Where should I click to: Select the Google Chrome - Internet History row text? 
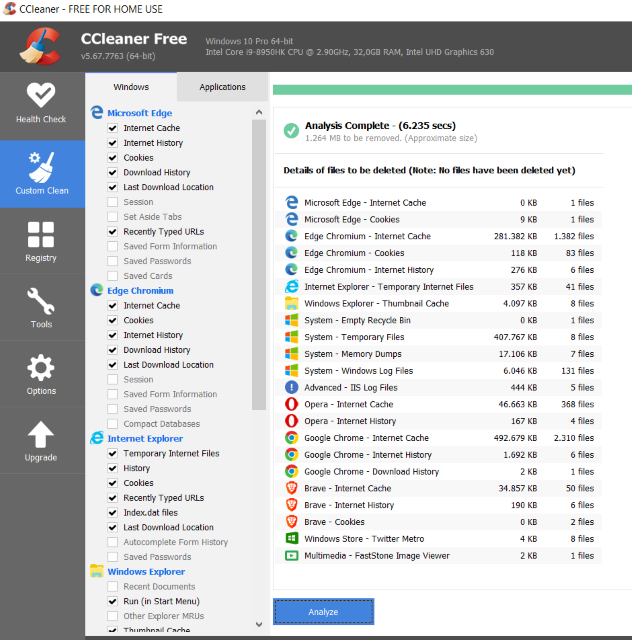coord(368,455)
